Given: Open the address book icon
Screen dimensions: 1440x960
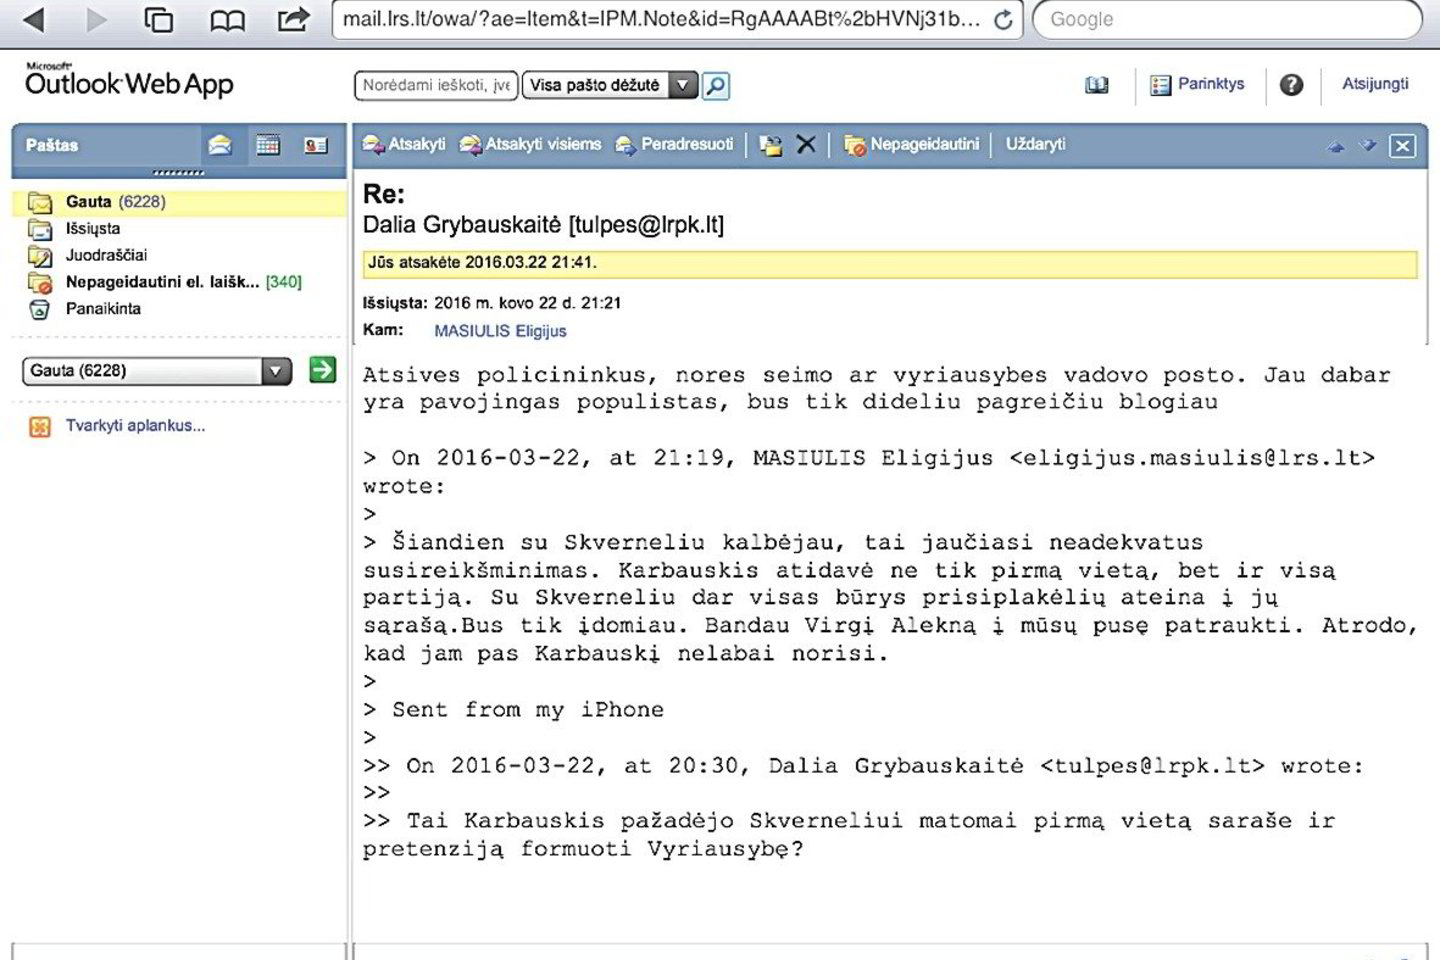Looking at the screenshot, I should pyautogui.click(x=1097, y=86).
